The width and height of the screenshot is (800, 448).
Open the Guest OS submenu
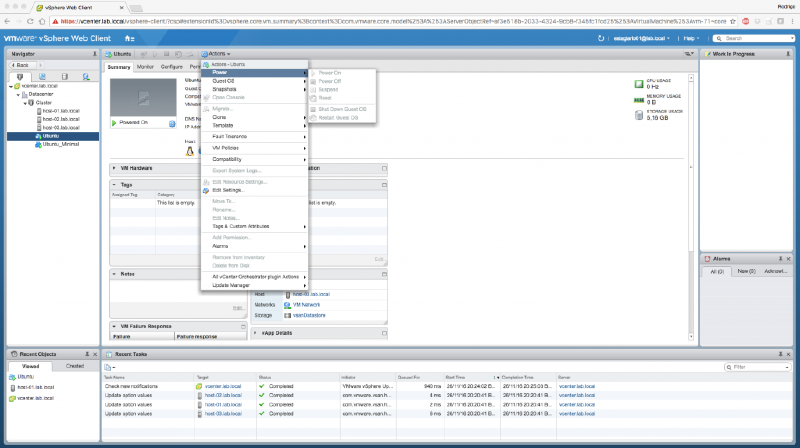255,81
